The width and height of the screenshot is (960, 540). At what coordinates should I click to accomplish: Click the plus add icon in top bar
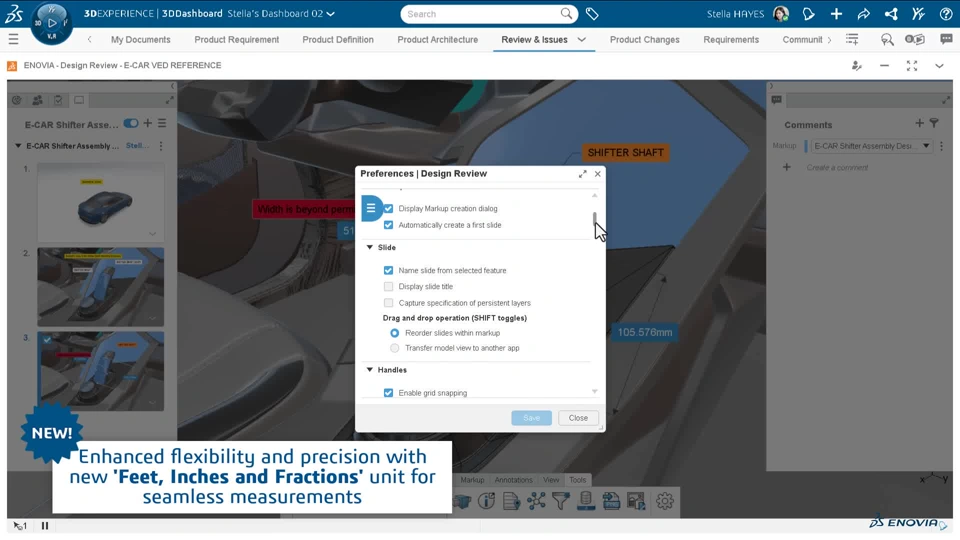tap(836, 13)
